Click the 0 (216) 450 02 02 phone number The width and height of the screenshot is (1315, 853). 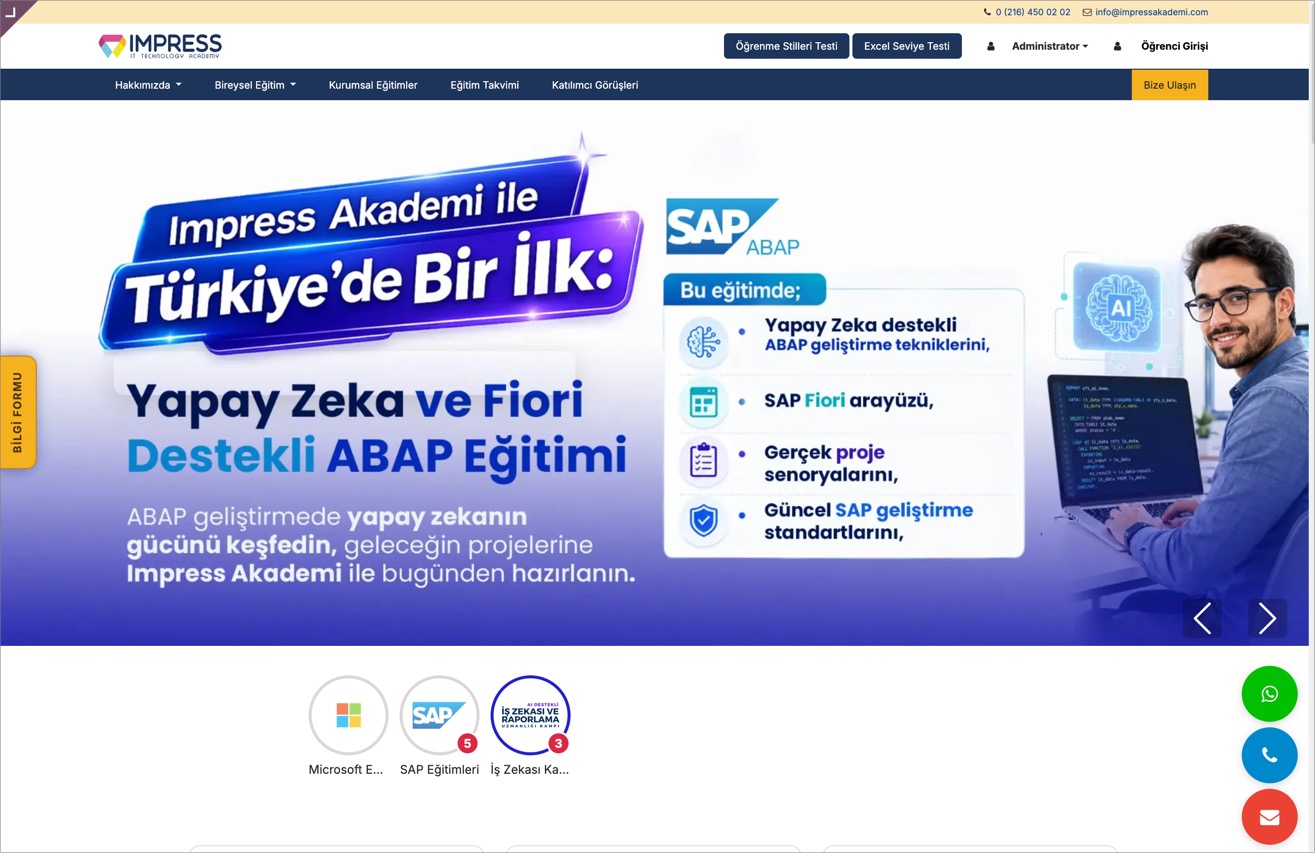tap(1033, 12)
